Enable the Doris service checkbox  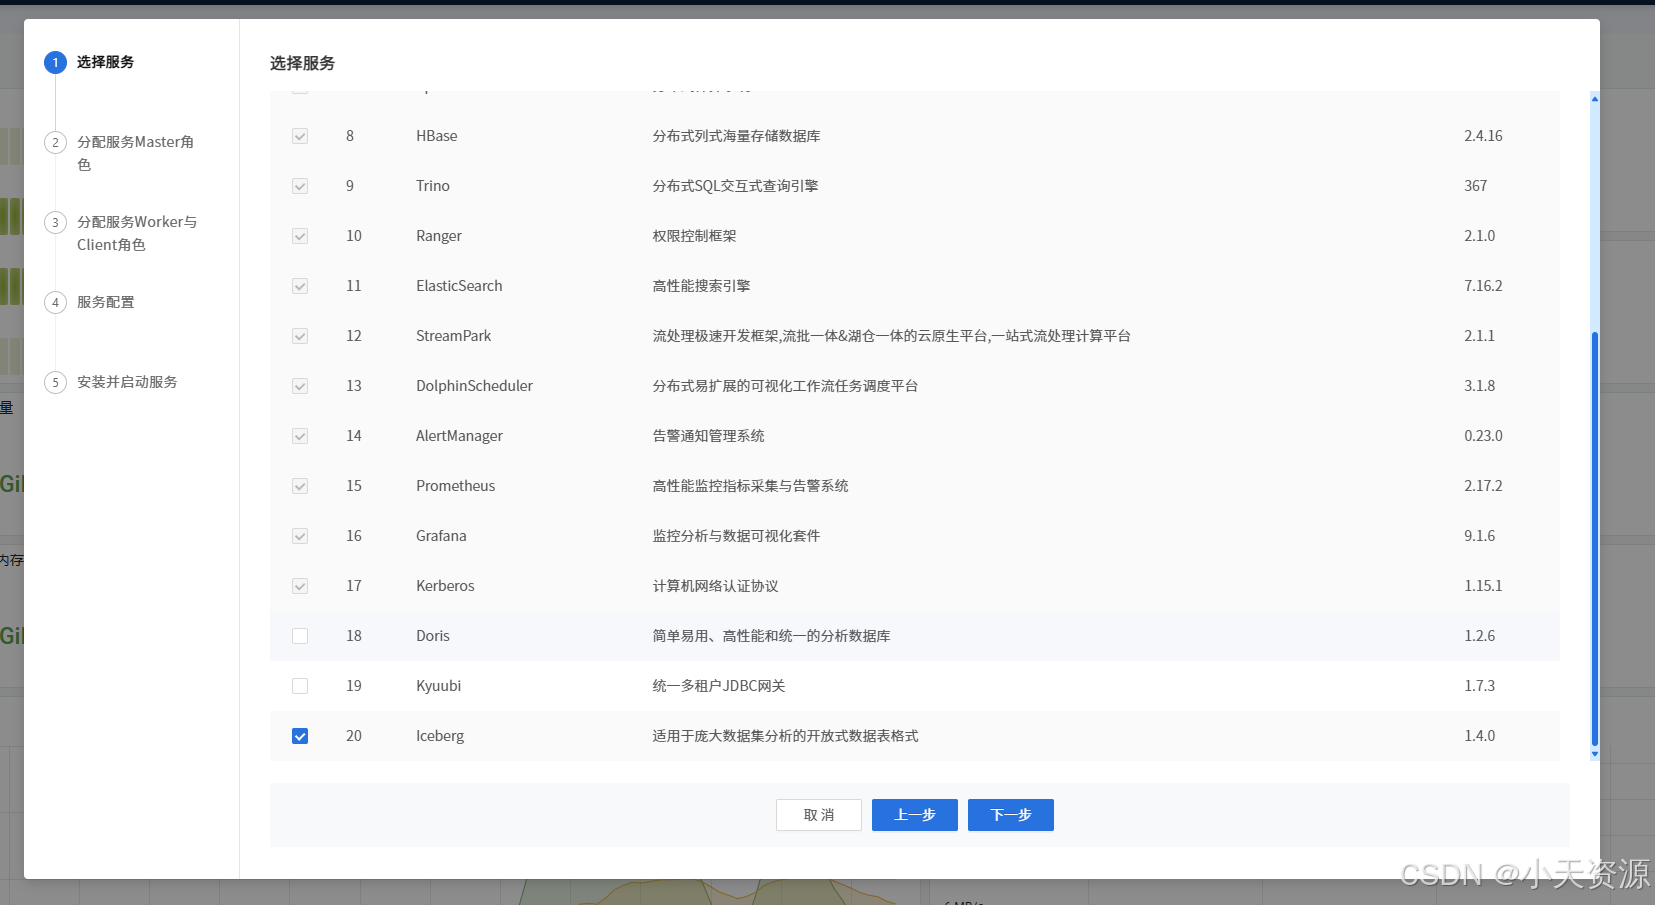click(300, 636)
